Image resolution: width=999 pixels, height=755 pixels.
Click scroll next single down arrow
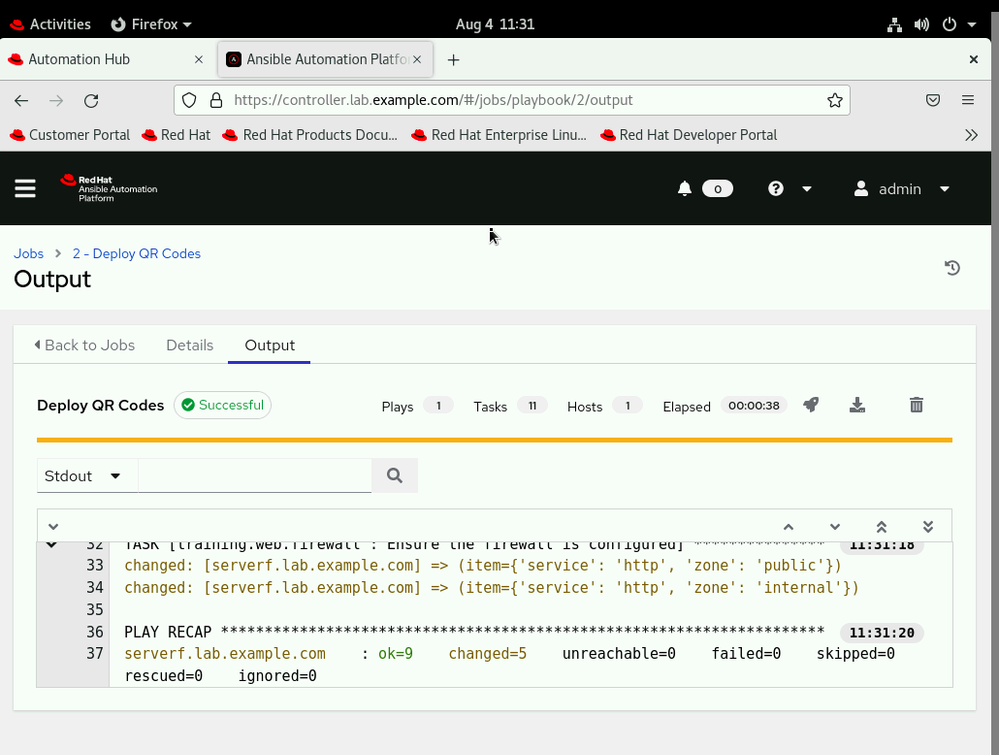tap(835, 527)
